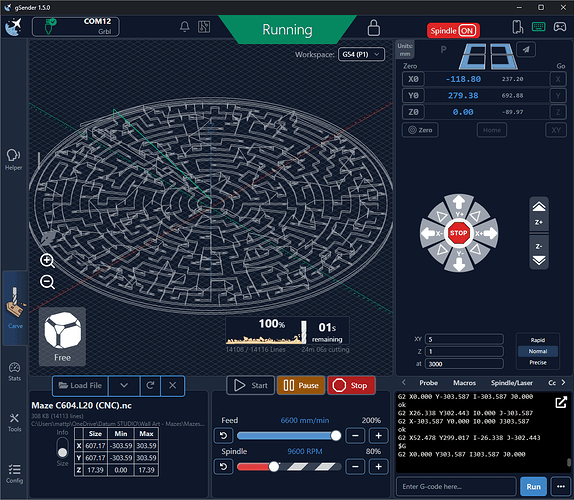Image resolution: width=574 pixels, height=500 pixels.
Task: Switch to the Macros tab
Action: click(464, 383)
